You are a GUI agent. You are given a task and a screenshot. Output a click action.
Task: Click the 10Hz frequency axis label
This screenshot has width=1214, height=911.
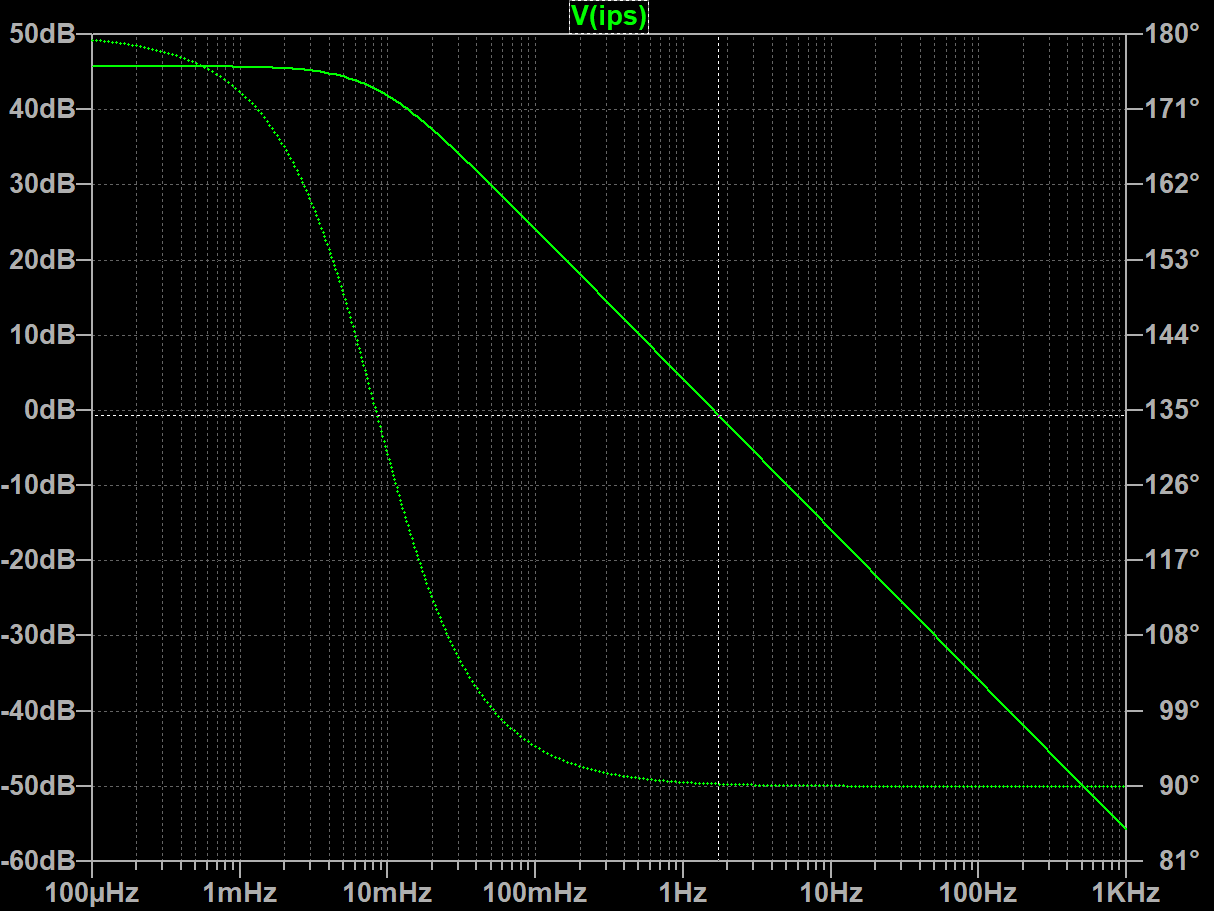click(x=830, y=892)
